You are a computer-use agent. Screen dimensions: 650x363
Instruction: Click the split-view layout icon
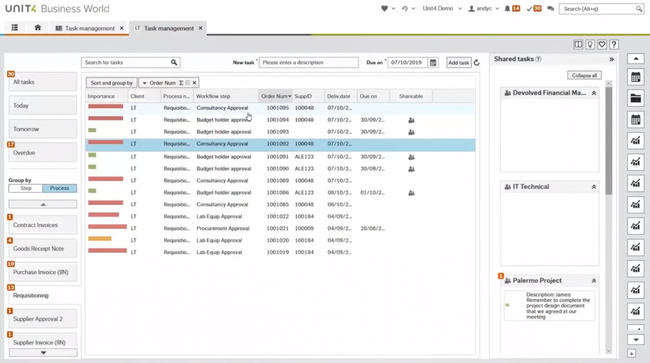point(578,44)
